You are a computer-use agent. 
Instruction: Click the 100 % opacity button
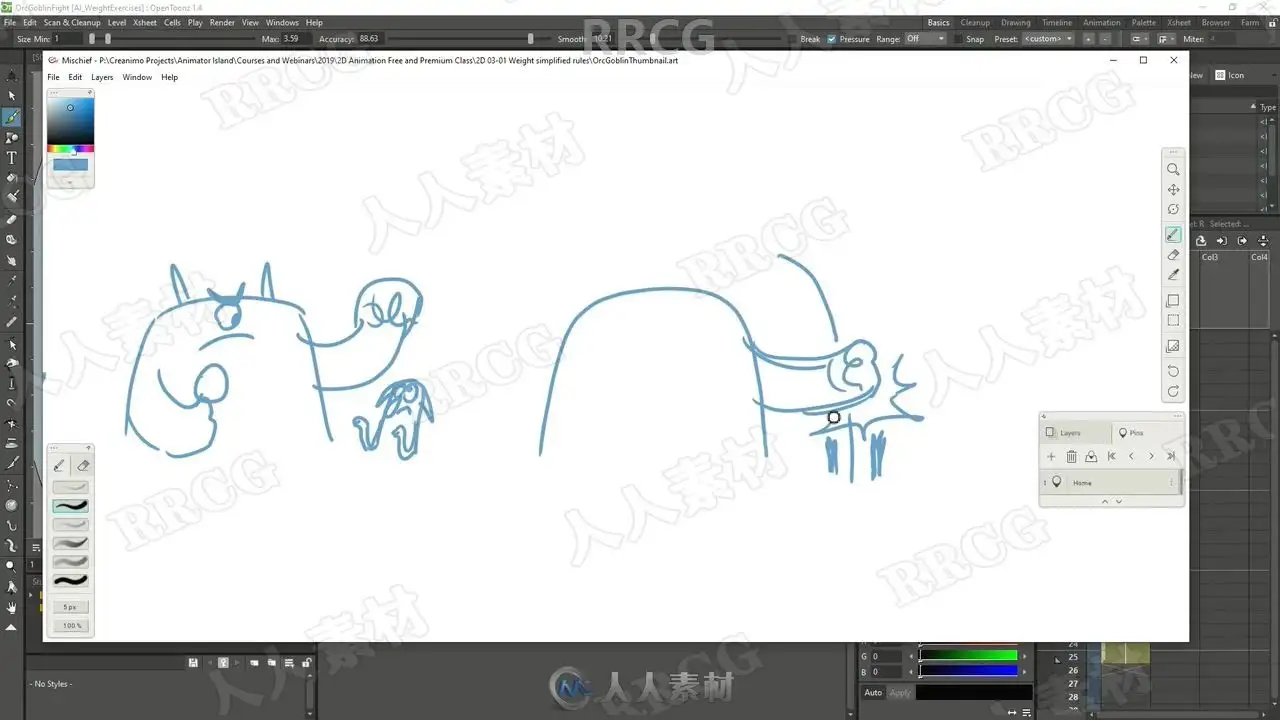click(72, 626)
